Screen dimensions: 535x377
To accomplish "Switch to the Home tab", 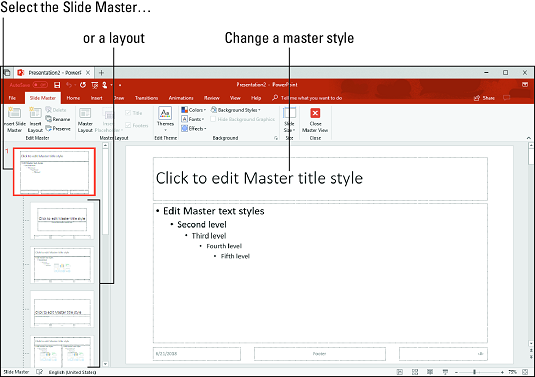I will click(x=73, y=98).
